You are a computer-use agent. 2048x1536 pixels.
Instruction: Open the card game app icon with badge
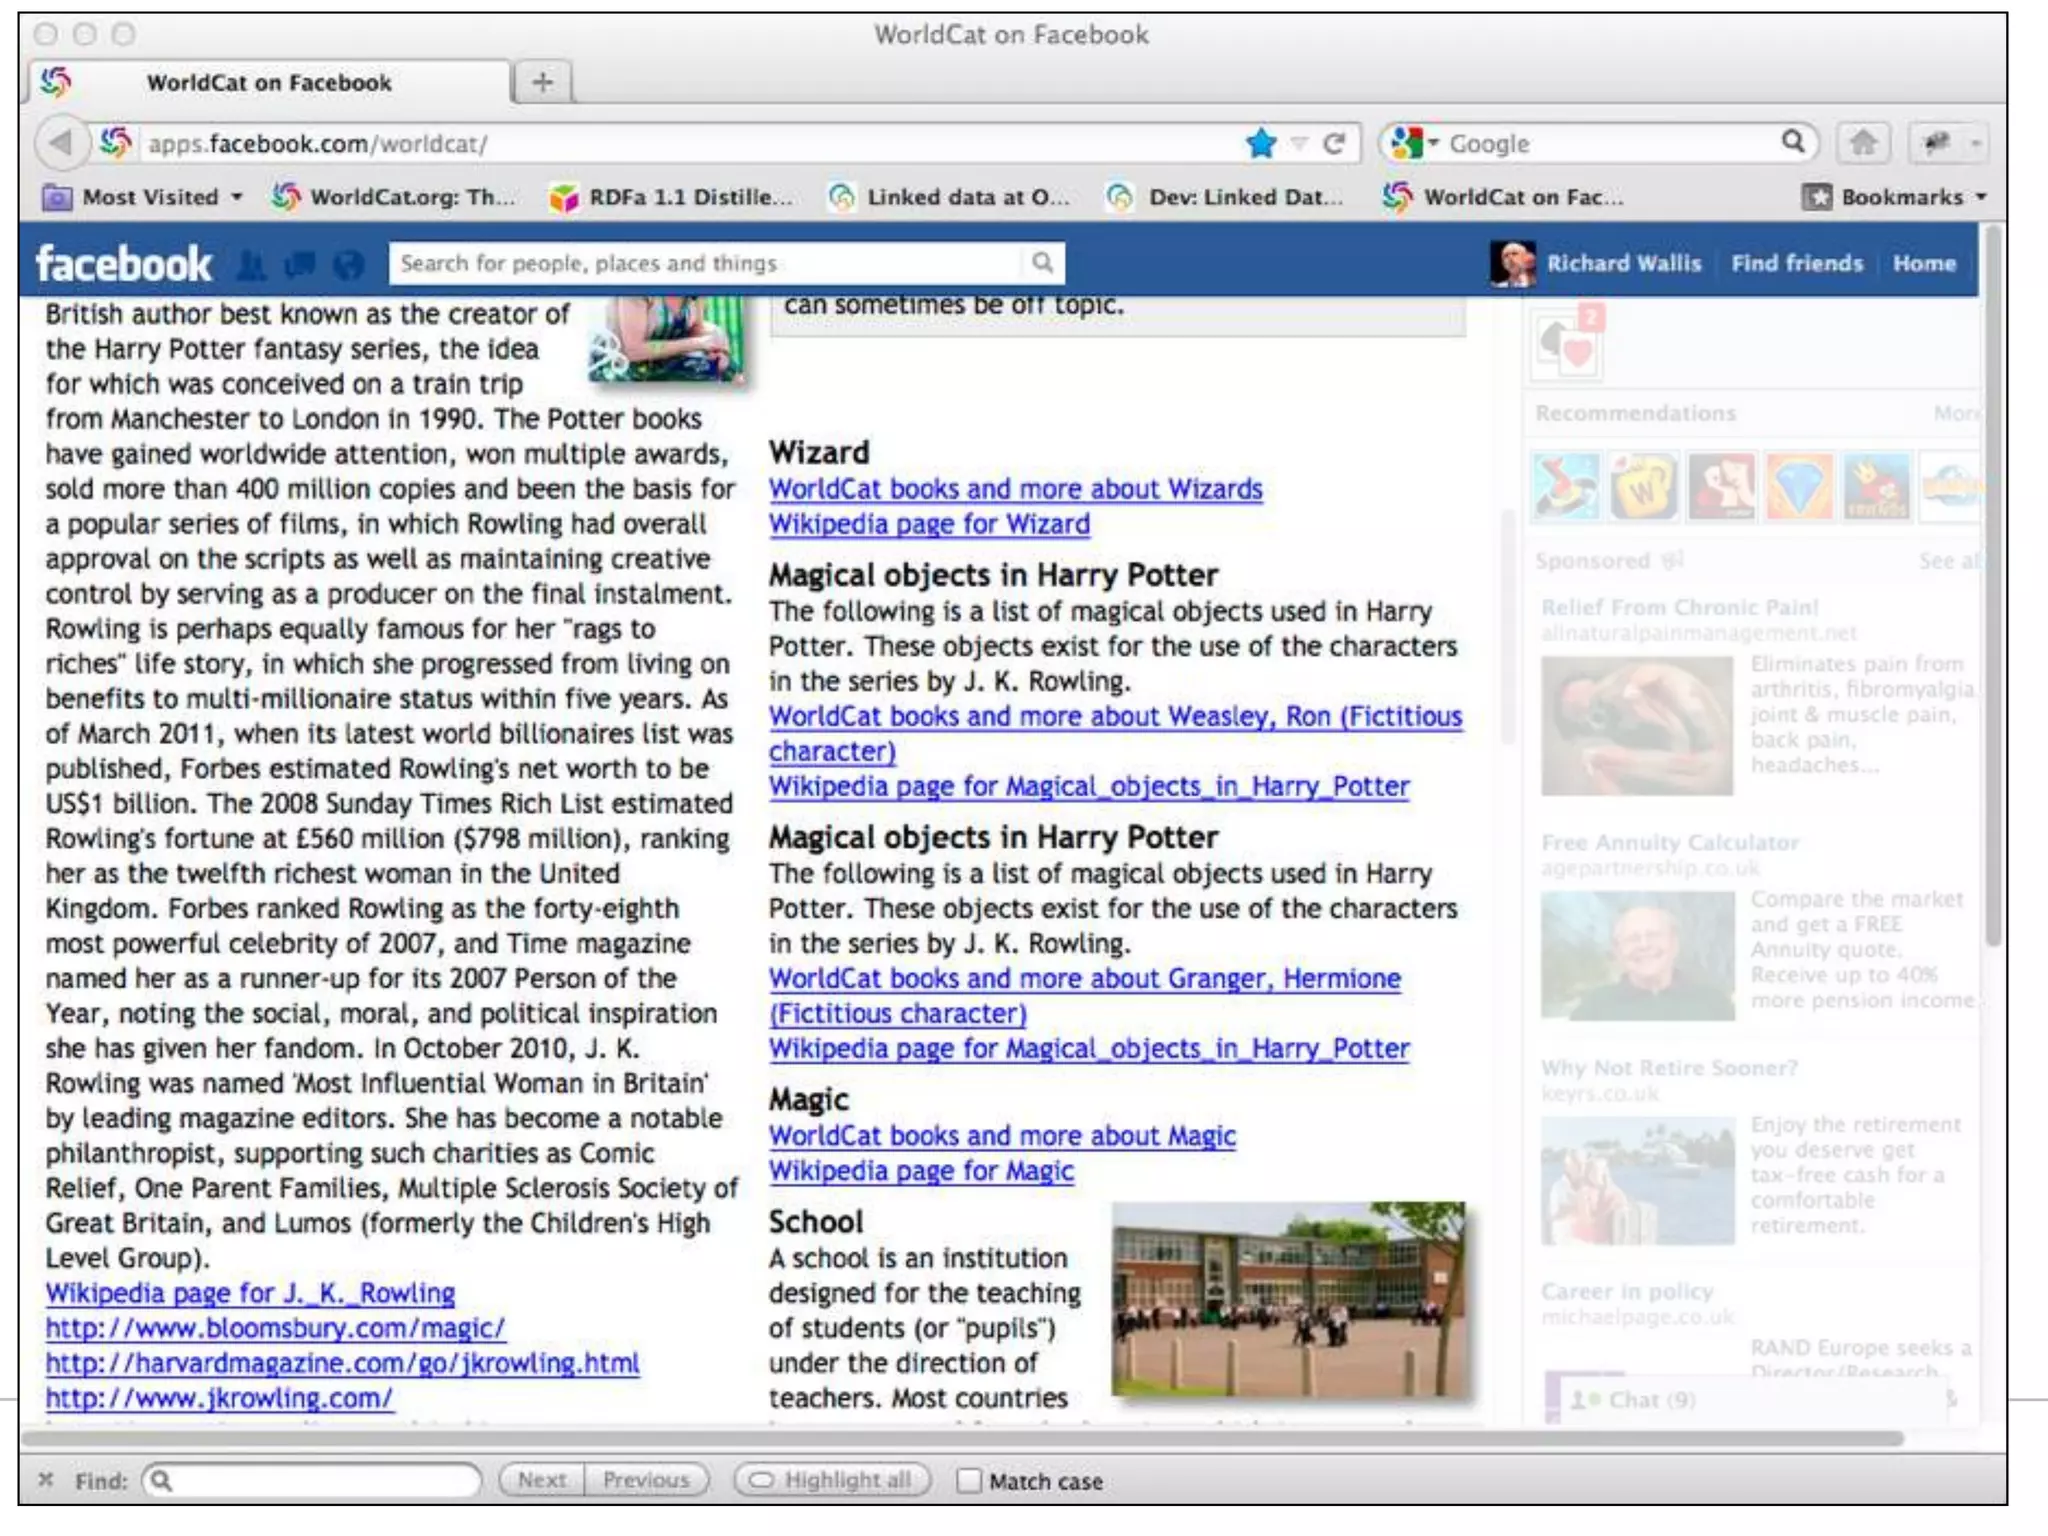(x=1569, y=342)
